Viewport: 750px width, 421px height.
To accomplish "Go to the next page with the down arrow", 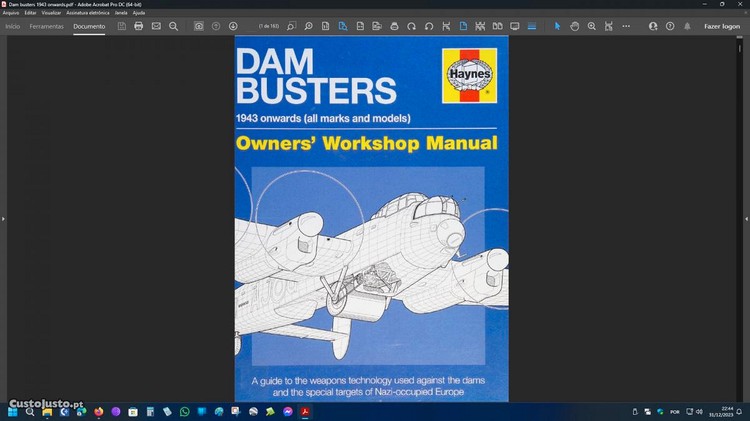I will point(233,26).
